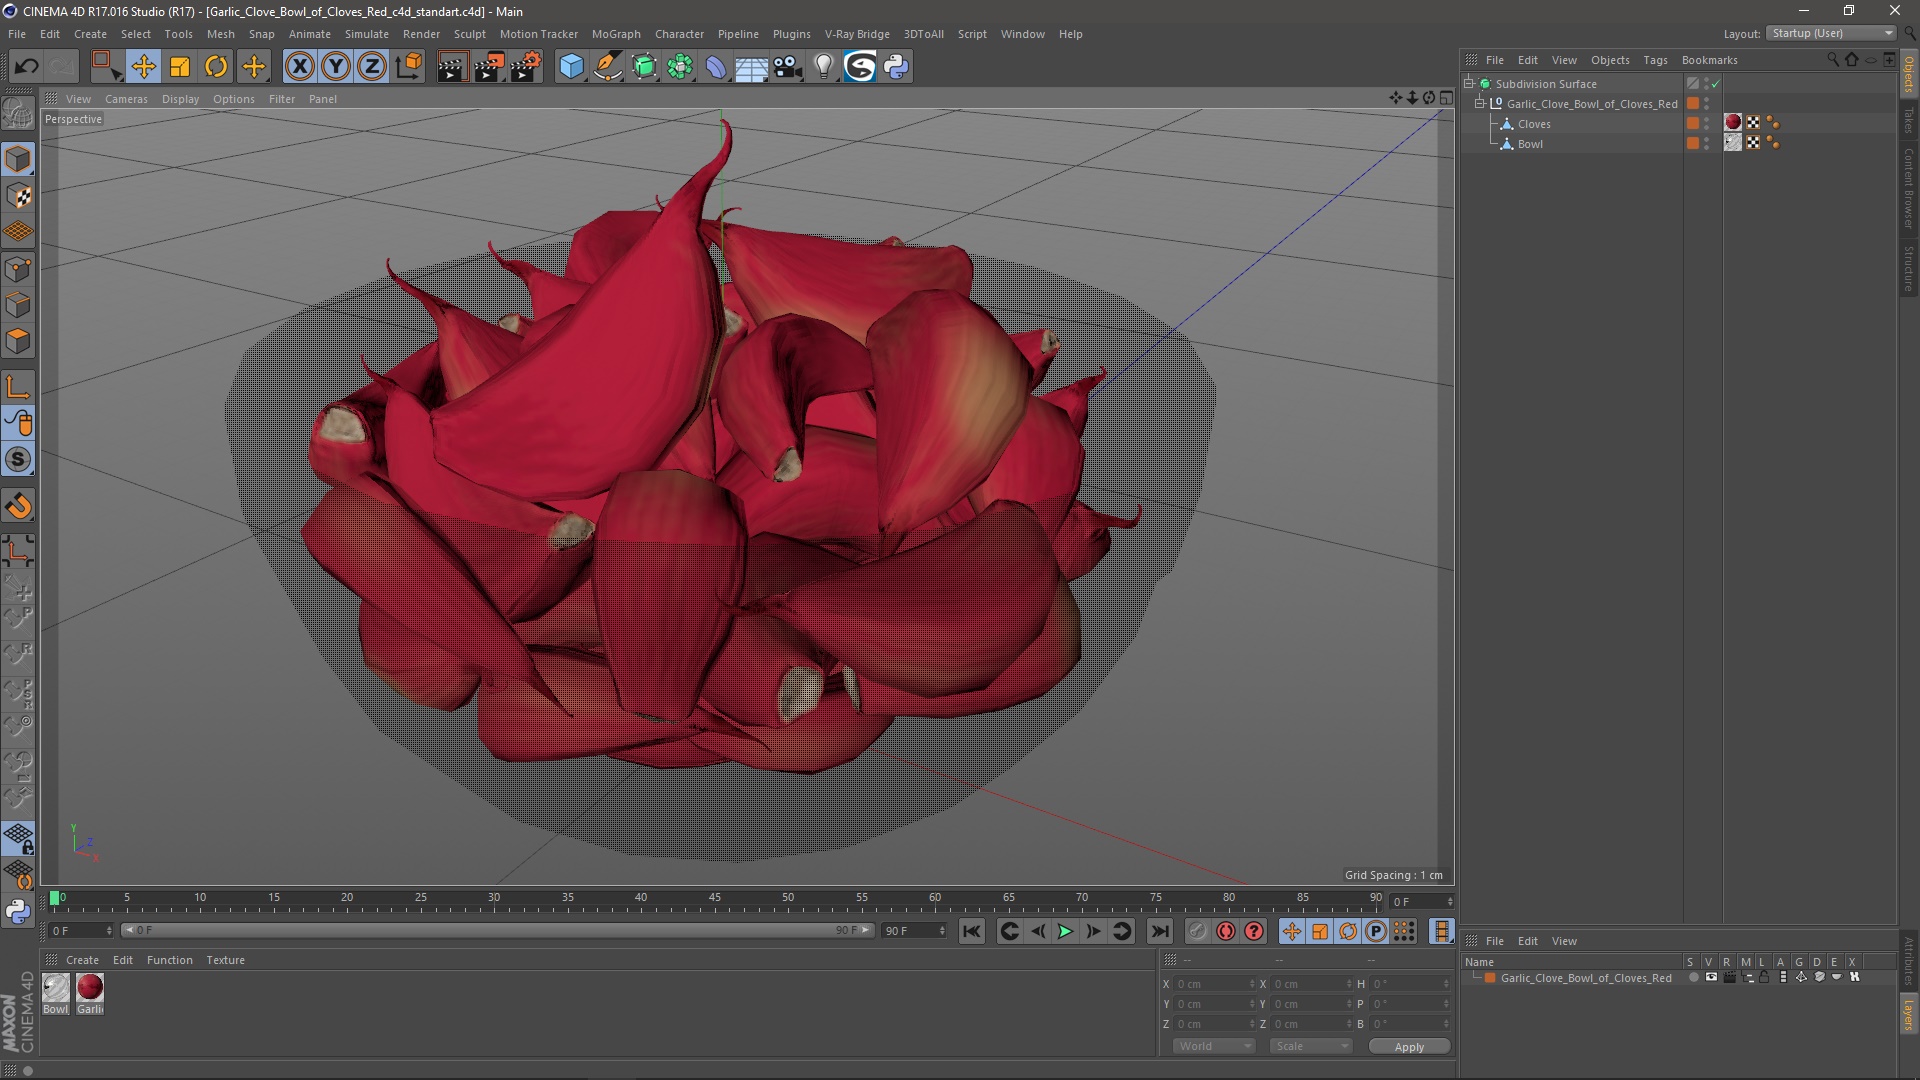
Task: Open the Simulate menu
Action: [x=368, y=33]
